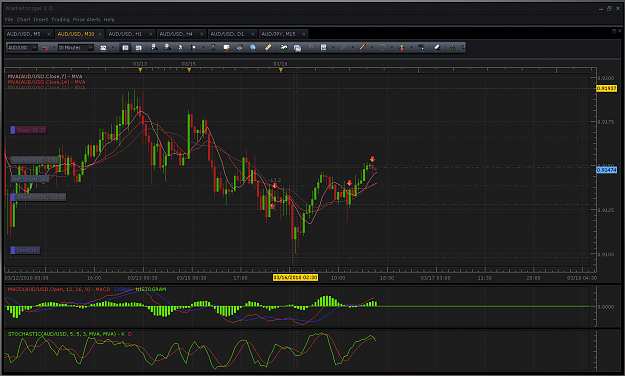Screen dimensions: 625x376
Task: Open the chart type dropdown arrow
Action: (113, 48)
